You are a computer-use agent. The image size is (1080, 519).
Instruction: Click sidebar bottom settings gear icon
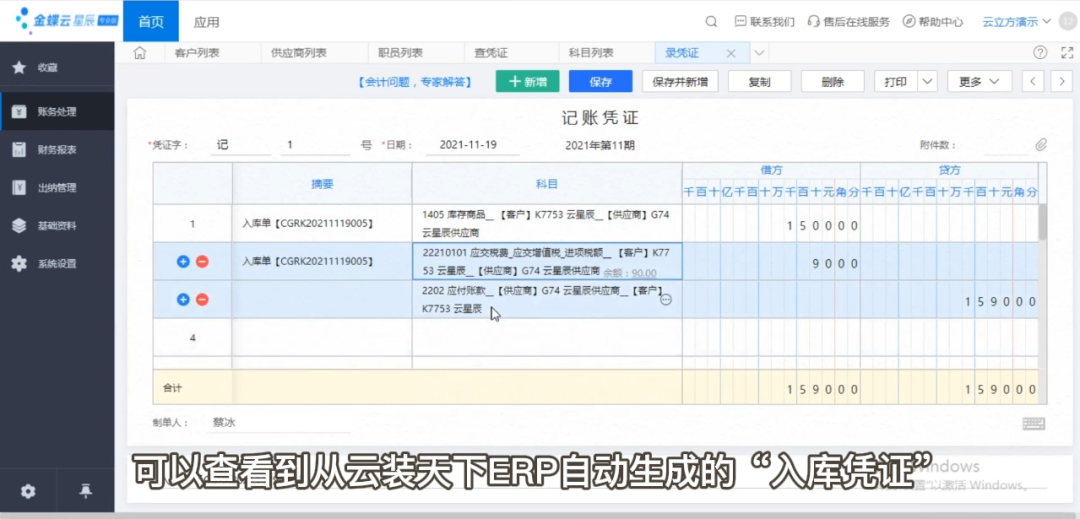[x=28, y=491]
